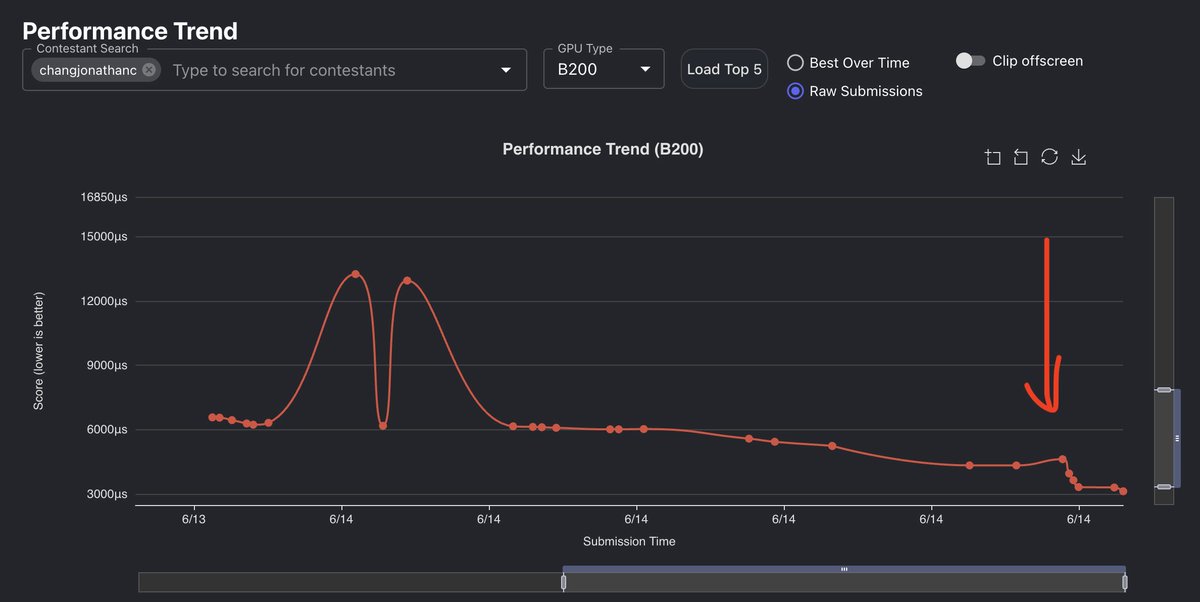Download the chart as image
The width and height of the screenshot is (1200, 602).
pyautogui.click(x=1078, y=157)
